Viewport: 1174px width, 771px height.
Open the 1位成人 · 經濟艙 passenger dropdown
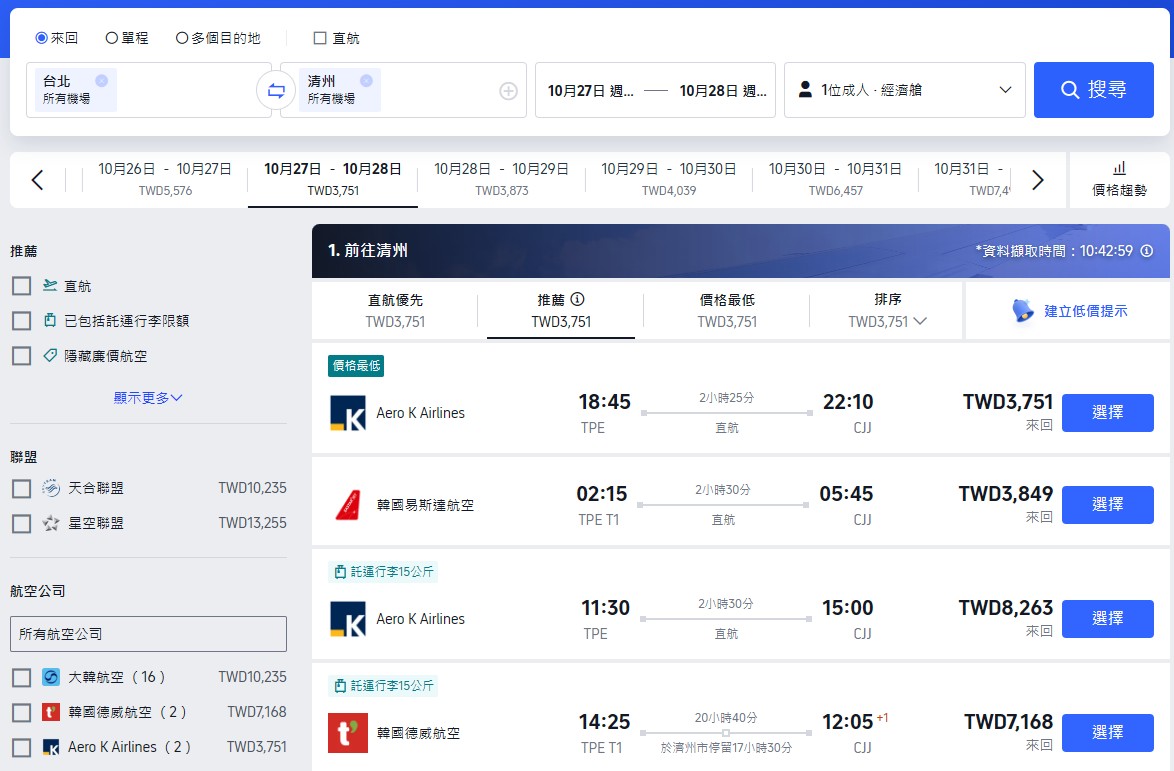point(904,90)
